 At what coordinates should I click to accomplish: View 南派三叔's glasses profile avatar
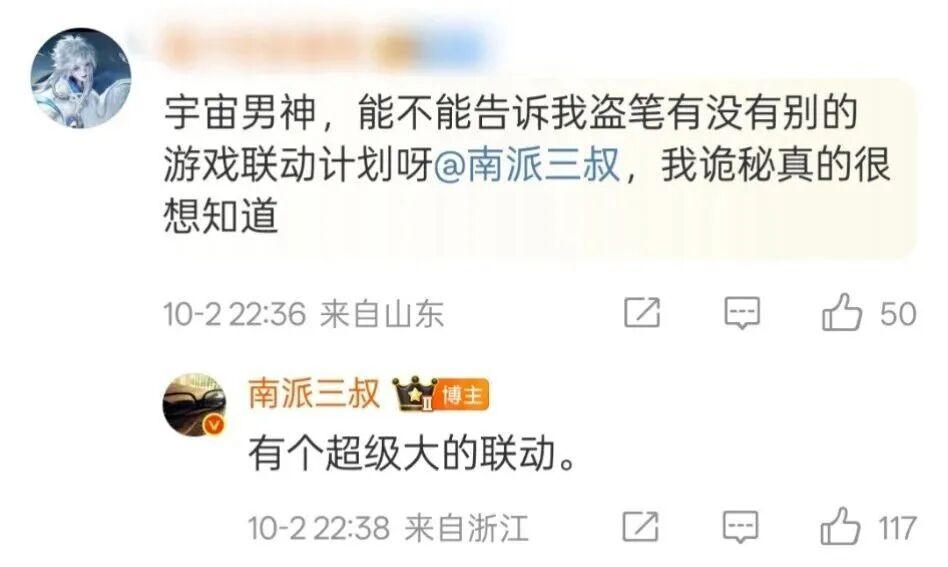click(194, 404)
